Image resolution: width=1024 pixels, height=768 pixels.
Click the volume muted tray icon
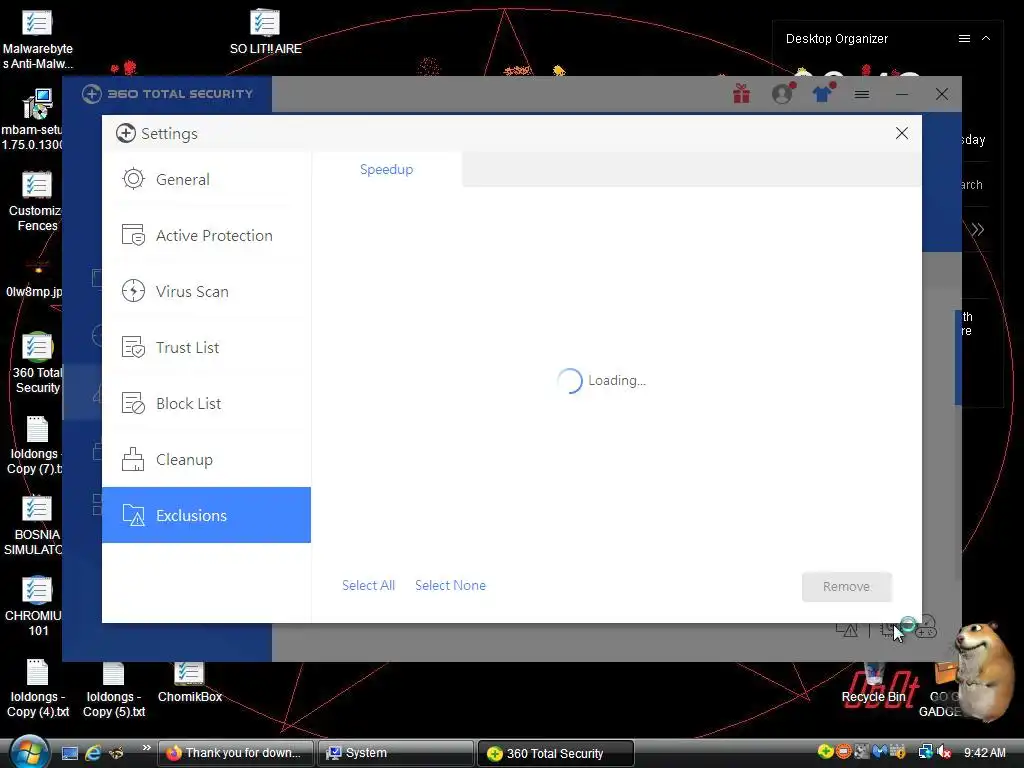(944, 752)
